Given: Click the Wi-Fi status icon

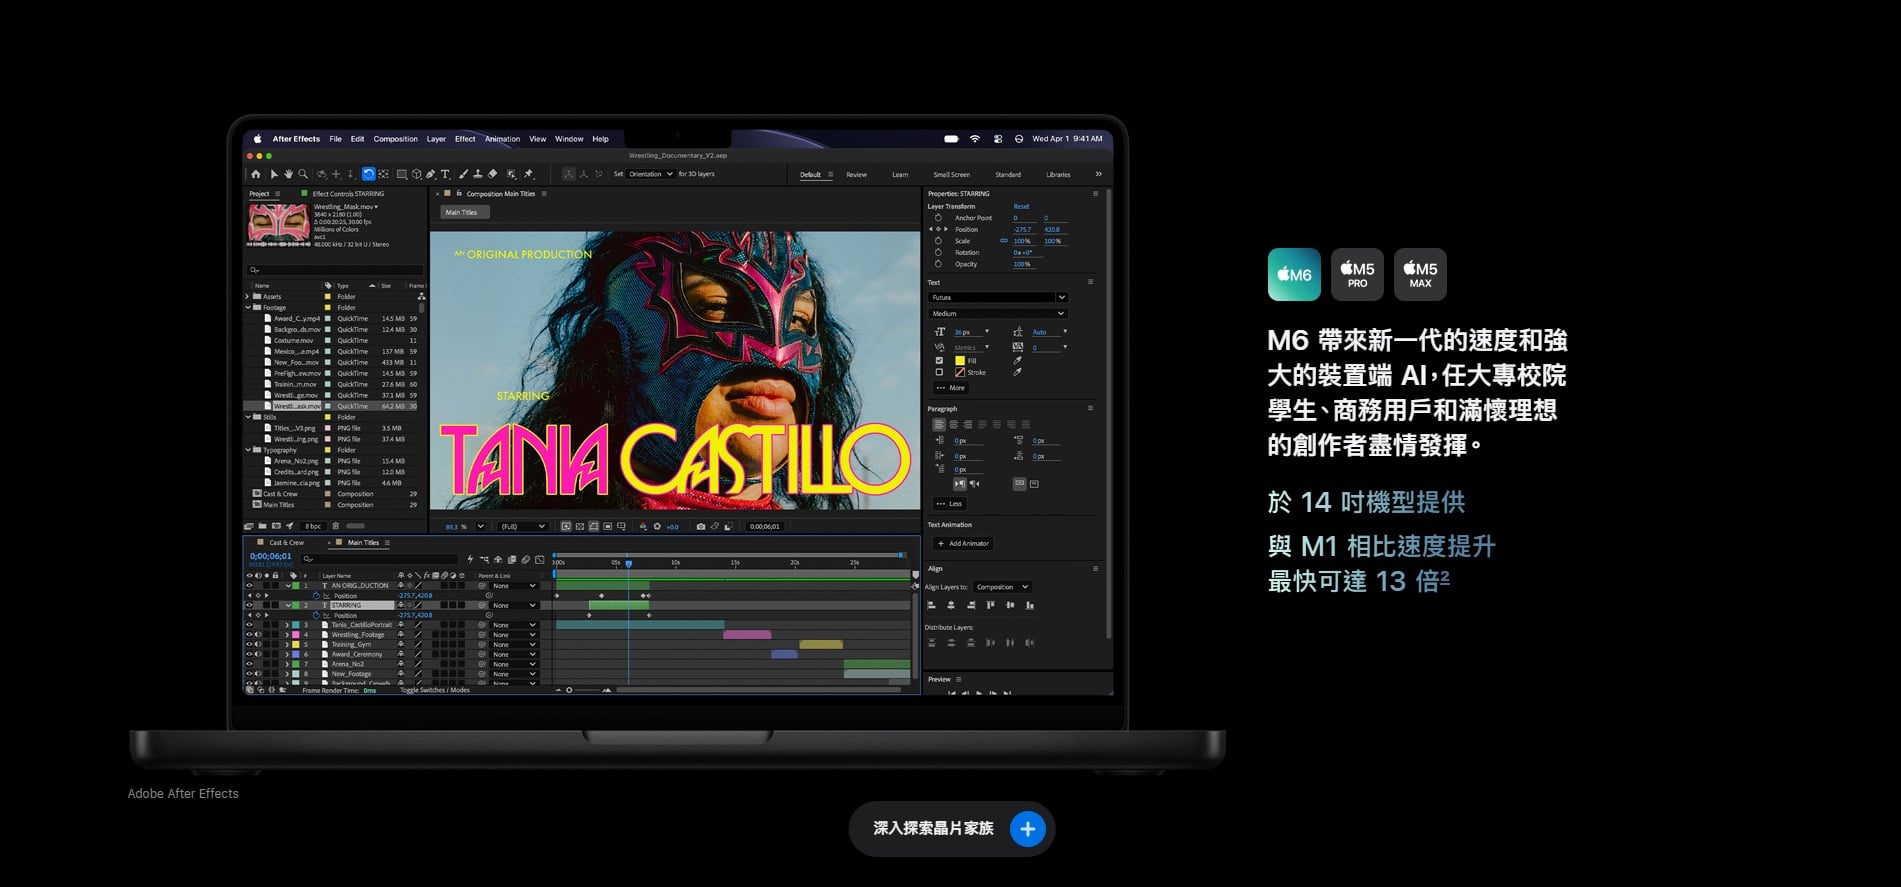Looking at the screenshot, I should [x=975, y=139].
